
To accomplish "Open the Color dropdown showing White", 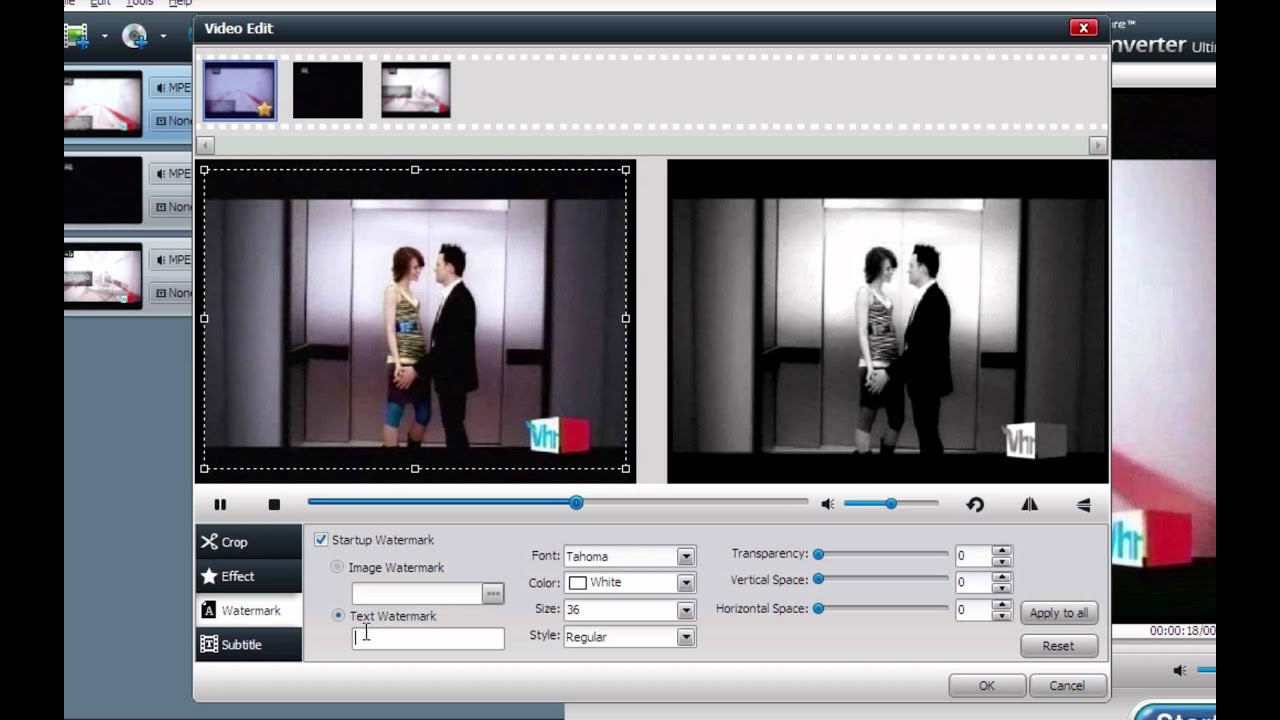I will click(x=685, y=583).
